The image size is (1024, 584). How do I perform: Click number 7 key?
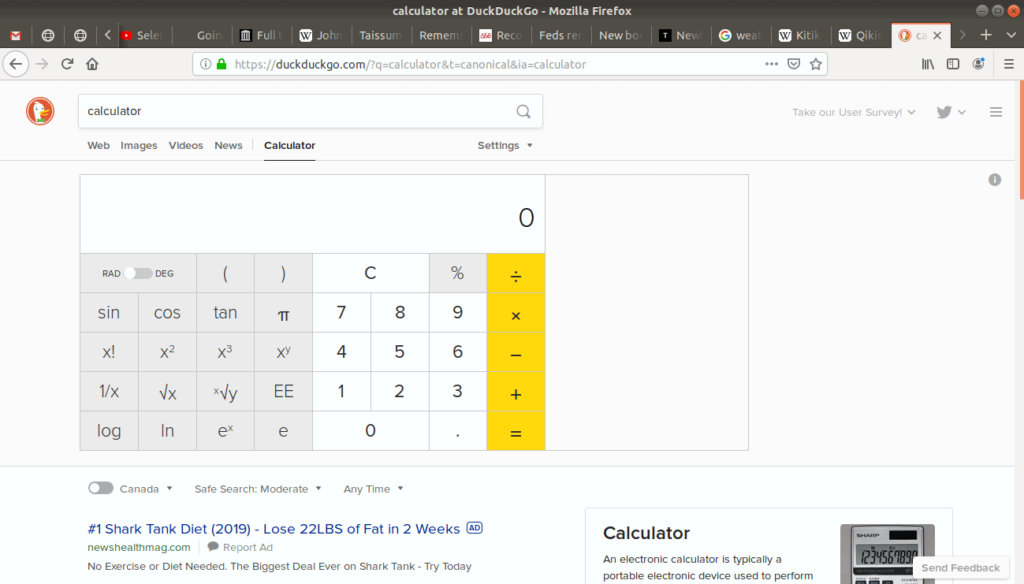click(x=342, y=313)
